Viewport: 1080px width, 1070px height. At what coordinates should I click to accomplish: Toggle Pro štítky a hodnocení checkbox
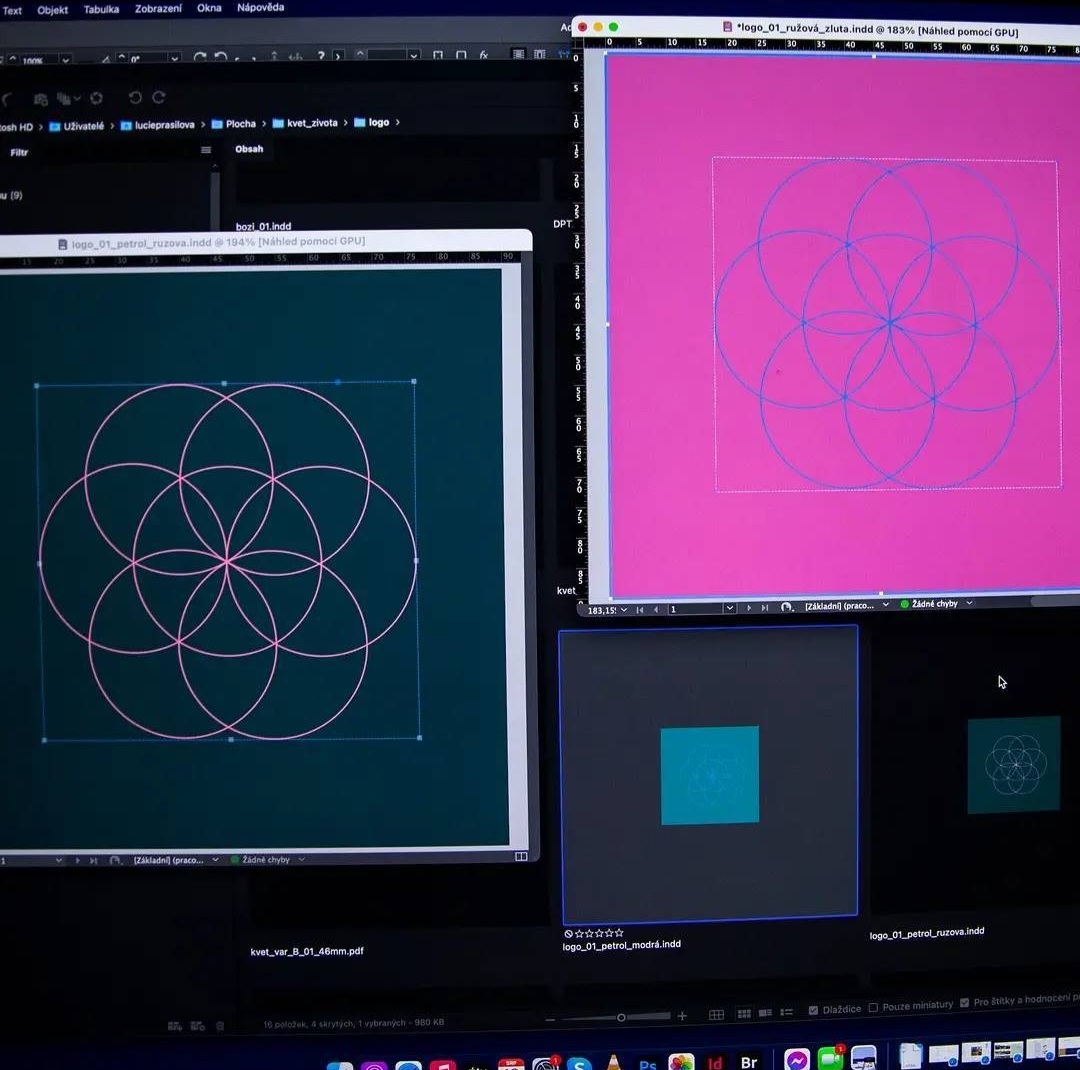tap(964, 1003)
